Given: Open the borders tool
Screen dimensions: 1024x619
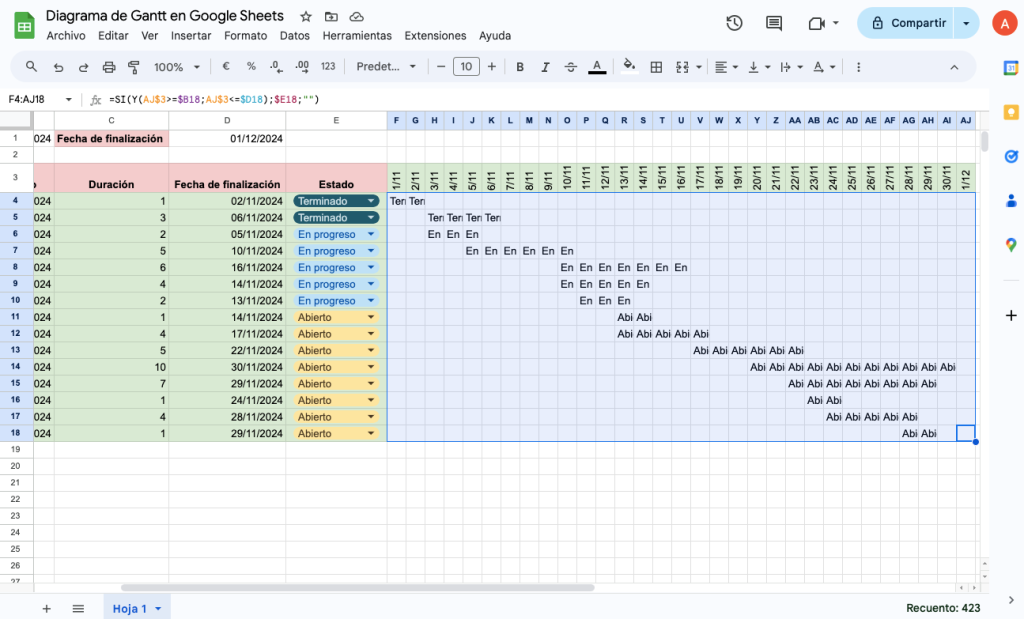Looking at the screenshot, I should (x=655, y=66).
